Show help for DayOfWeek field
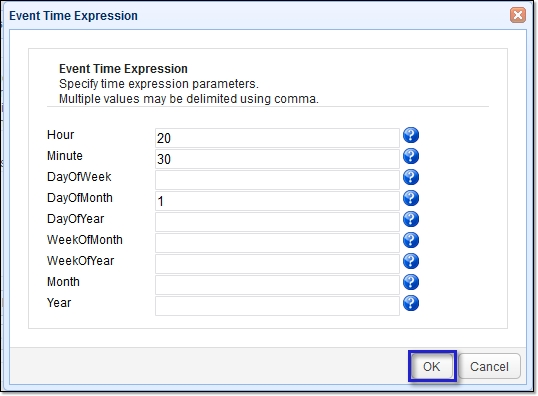 pyautogui.click(x=411, y=177)
